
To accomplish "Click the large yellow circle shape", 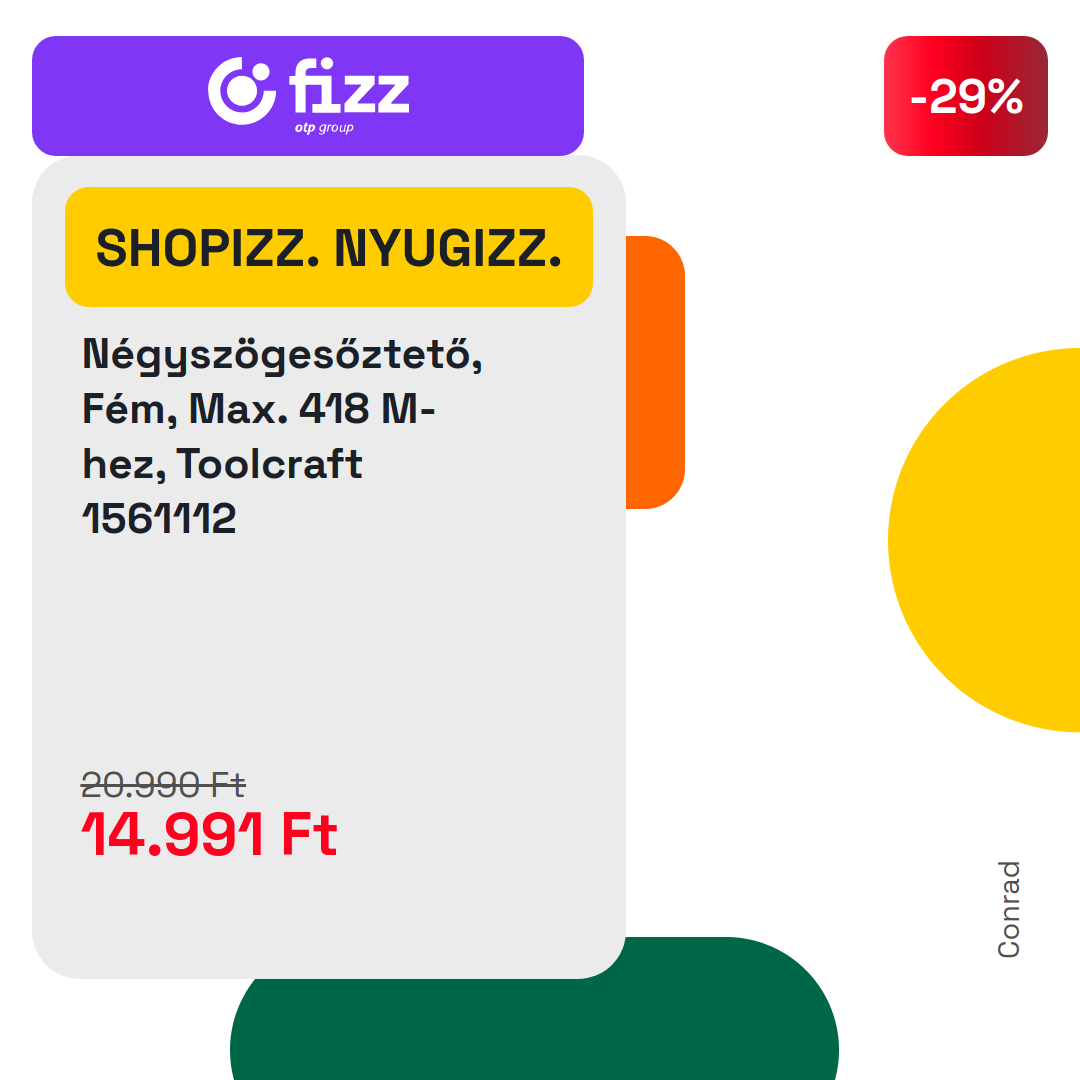I will click(x=984, y=540).
